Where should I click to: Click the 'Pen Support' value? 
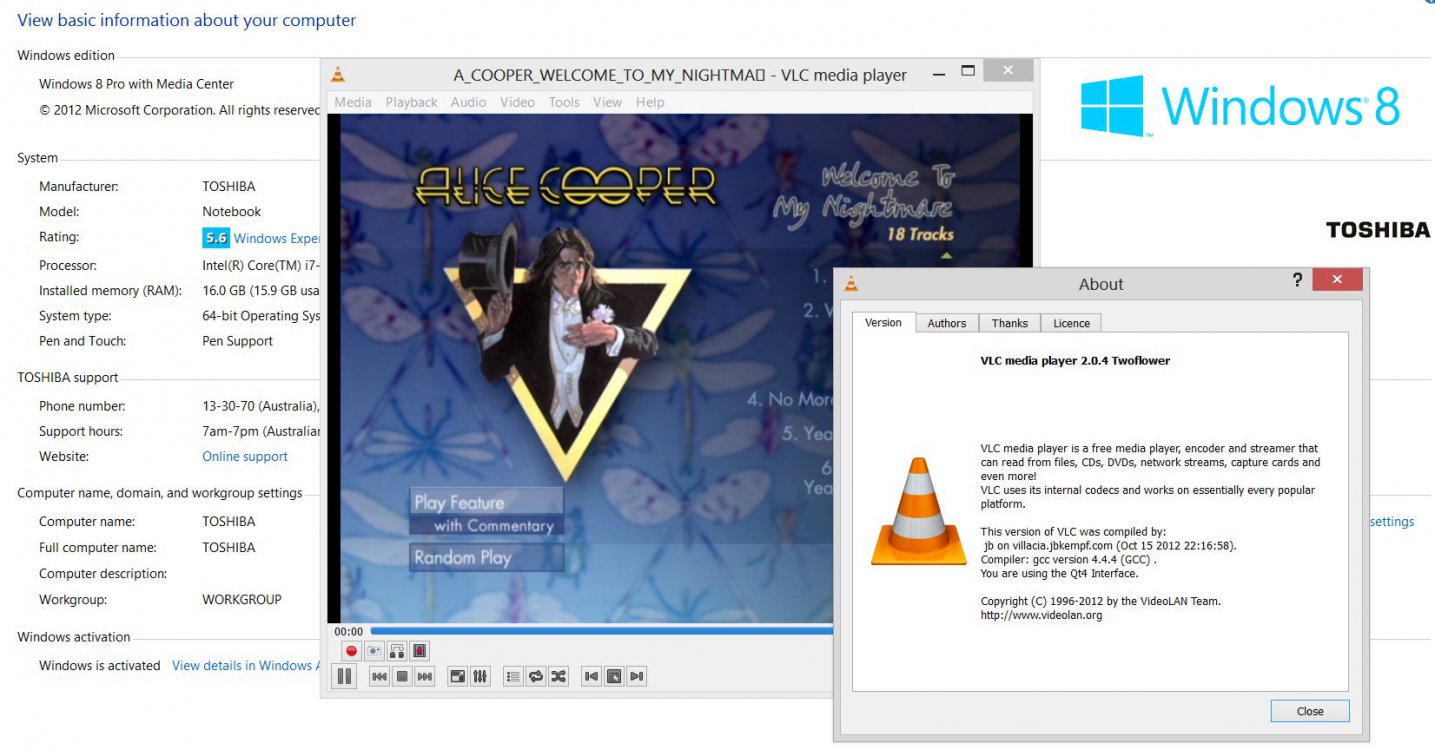[237, 341]
